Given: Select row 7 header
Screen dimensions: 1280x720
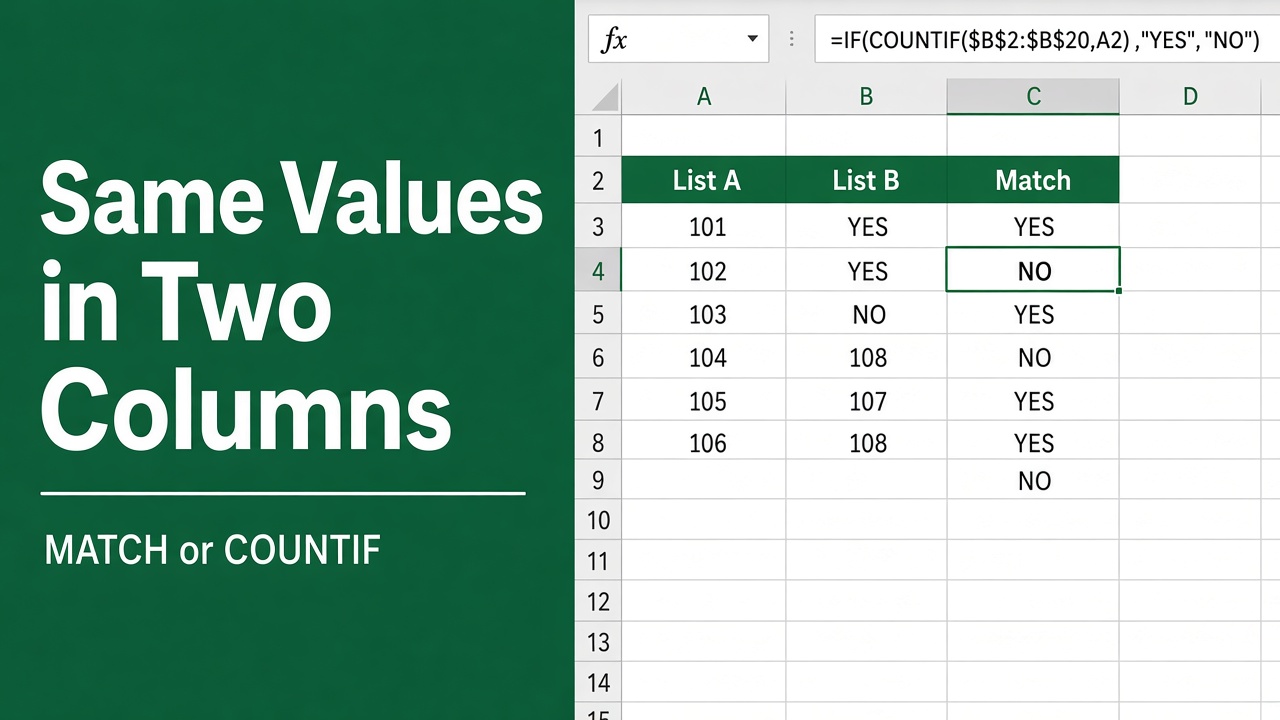Looking at the screenshot, I should (598, 401).
